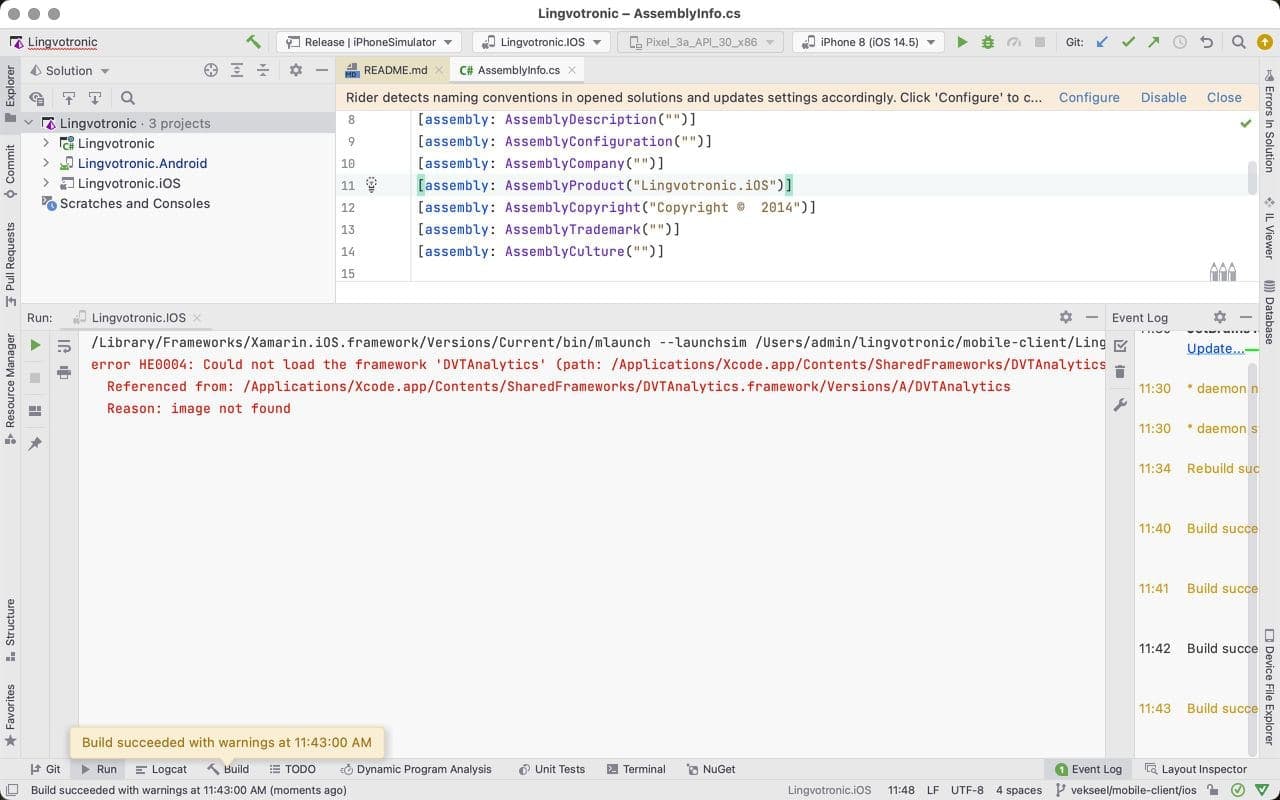Open NuGet tool window tab

(x=711, y=769)
